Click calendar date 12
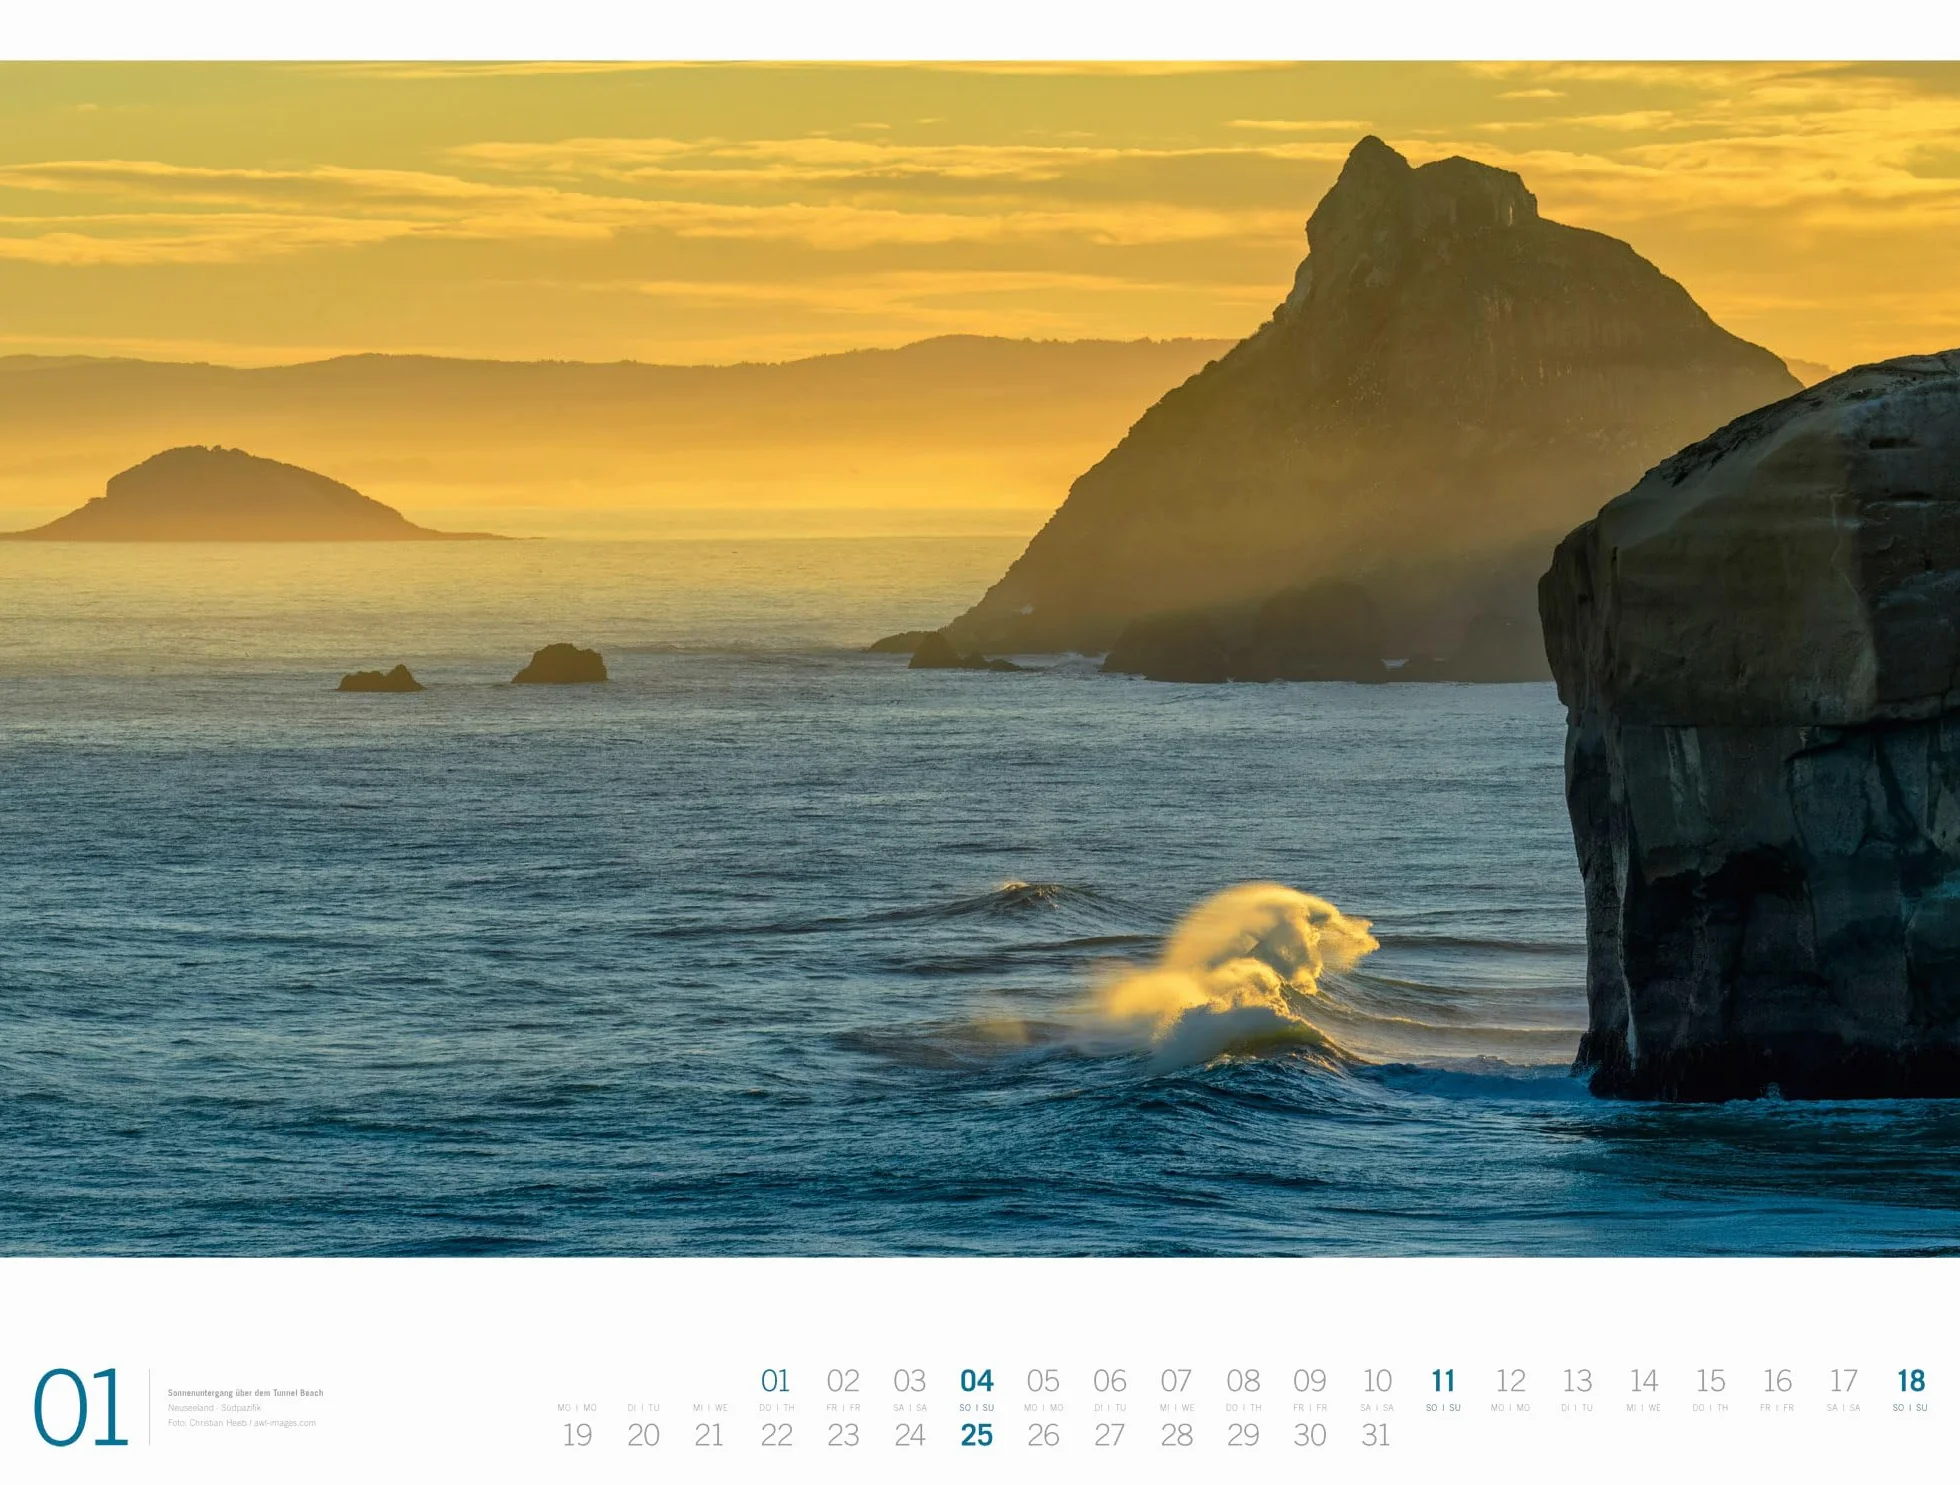1960x1485 pixels. [x=1510, y=1381]
